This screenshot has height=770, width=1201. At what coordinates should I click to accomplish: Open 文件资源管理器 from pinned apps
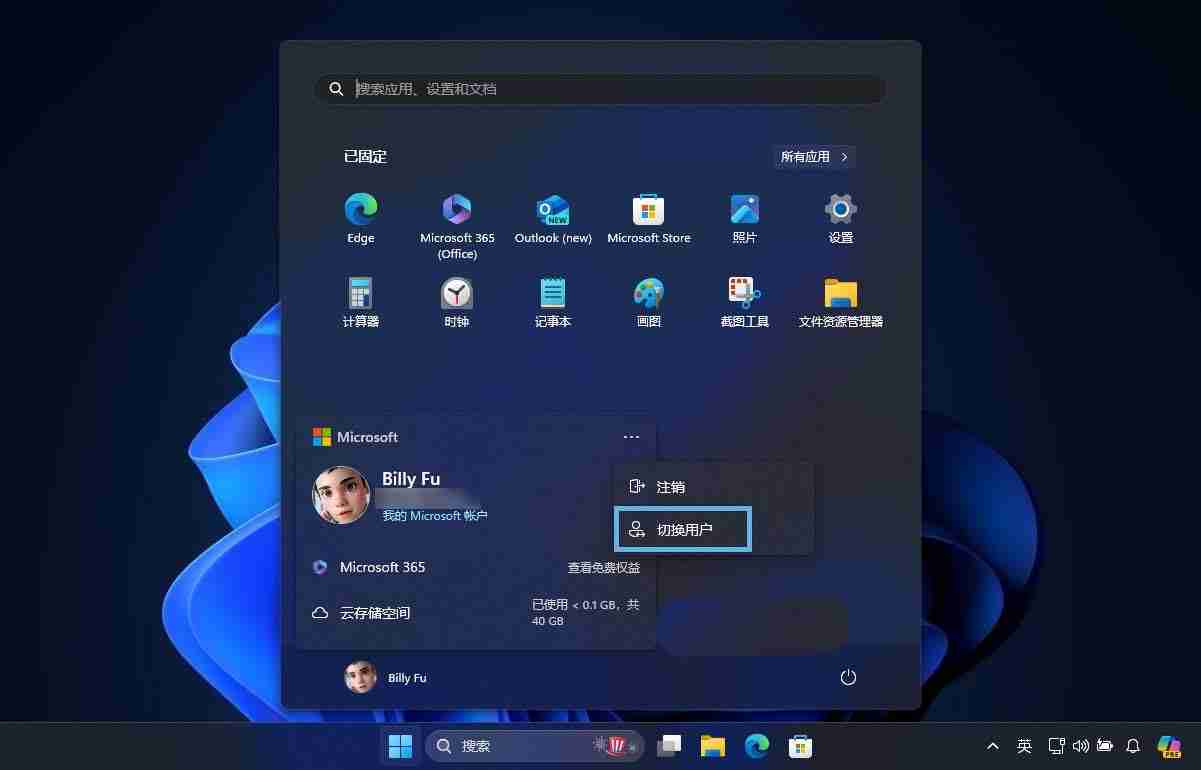click(x=840, y=295)
